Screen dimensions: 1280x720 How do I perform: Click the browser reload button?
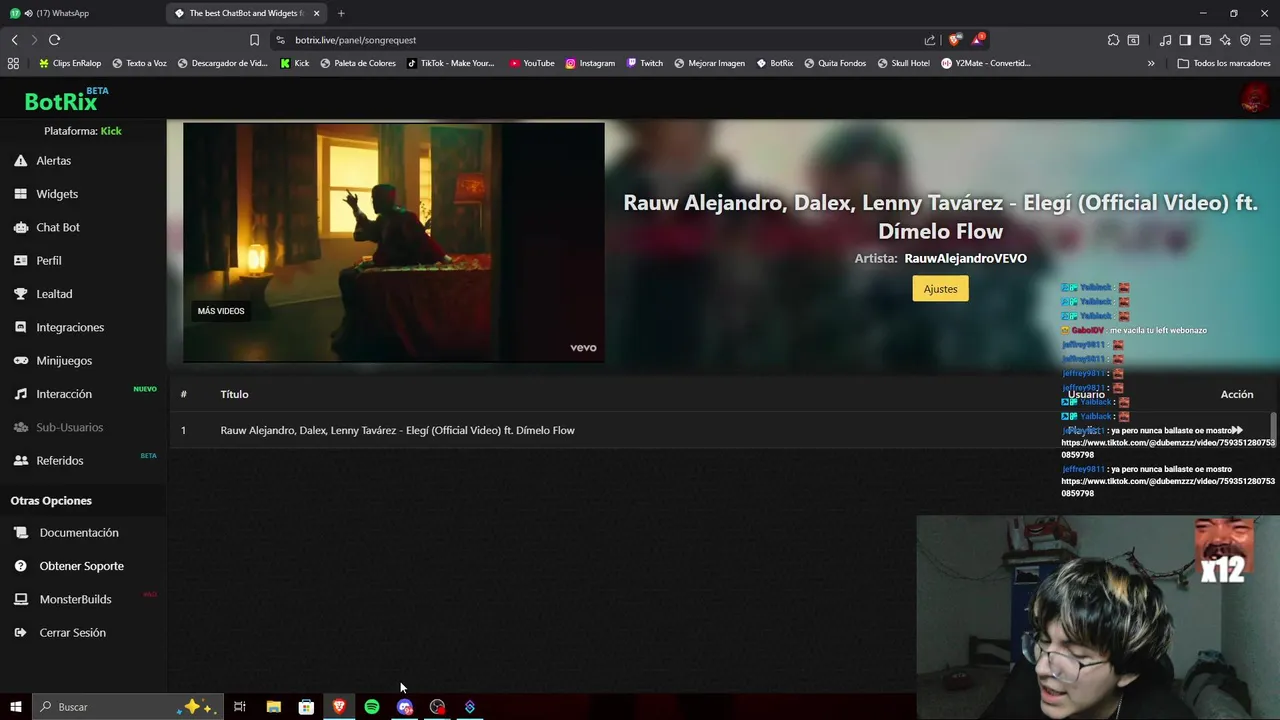54,40
